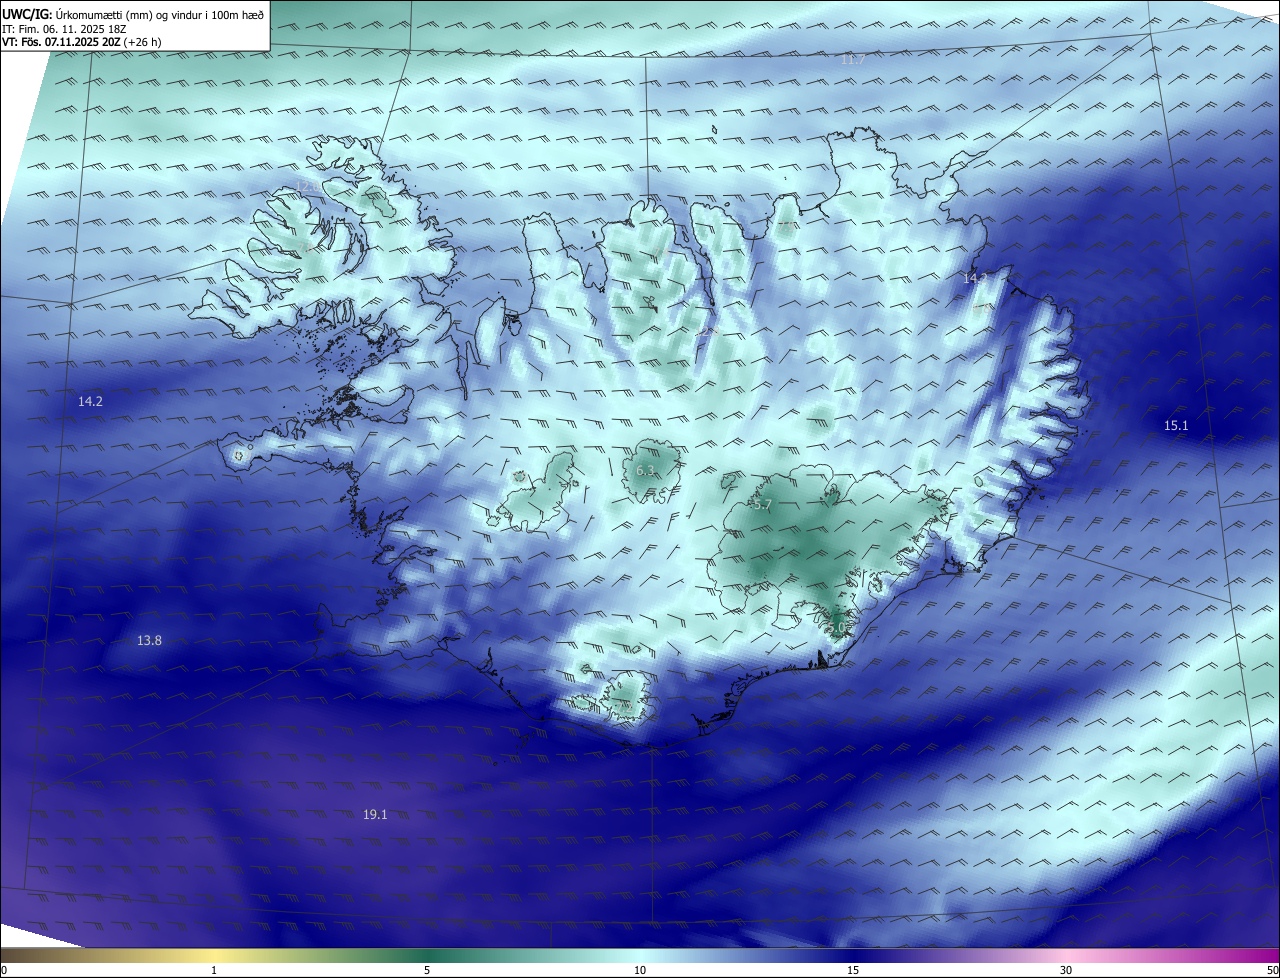Click the 'IT: Fim. 06. 11. 2025 18Z' line
Image resolution: width=1280 pixels, height=978 pixels.
coord(64,29)
